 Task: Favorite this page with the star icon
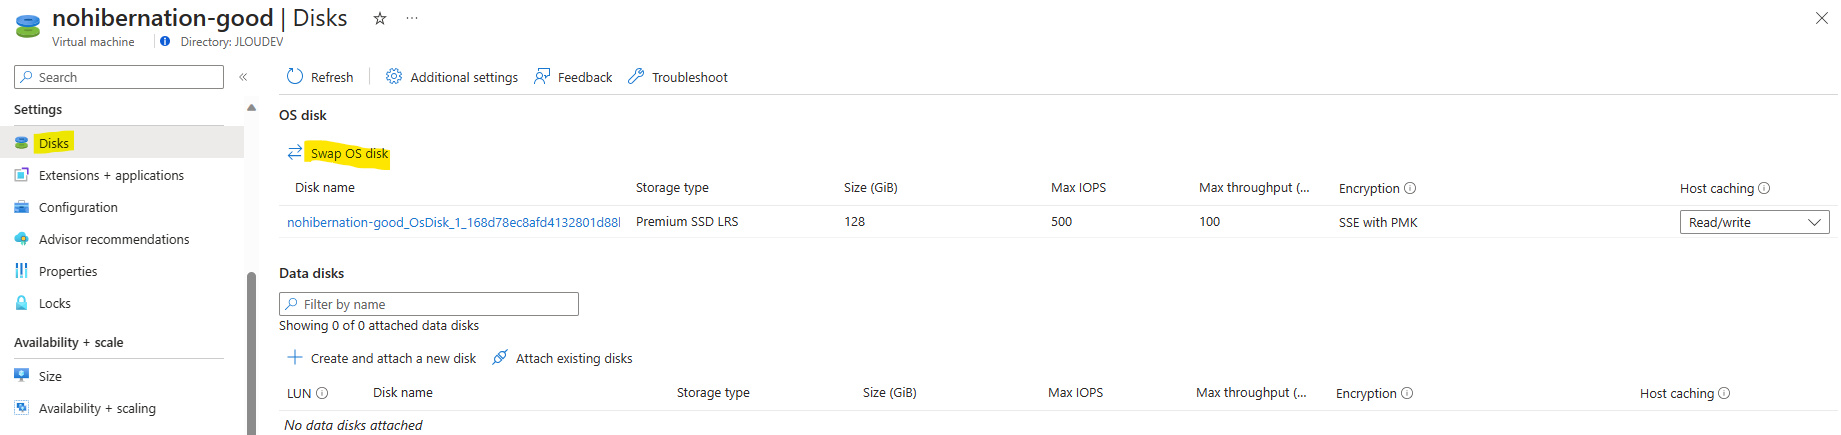click(x=380, y=18)
